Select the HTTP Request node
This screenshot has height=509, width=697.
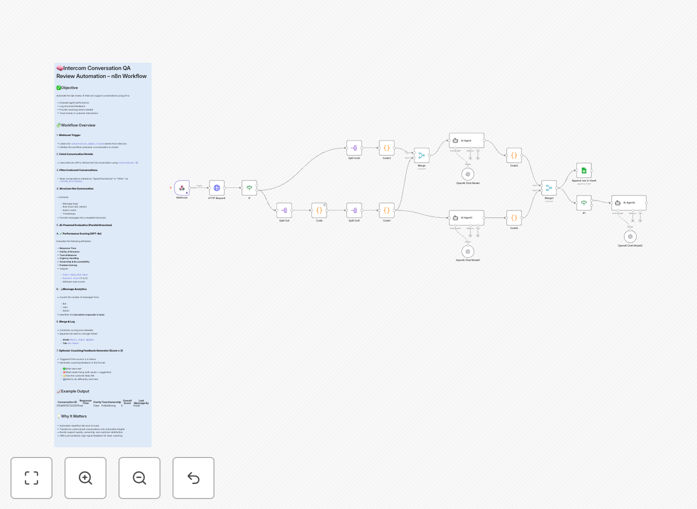[x=217, y=188]
